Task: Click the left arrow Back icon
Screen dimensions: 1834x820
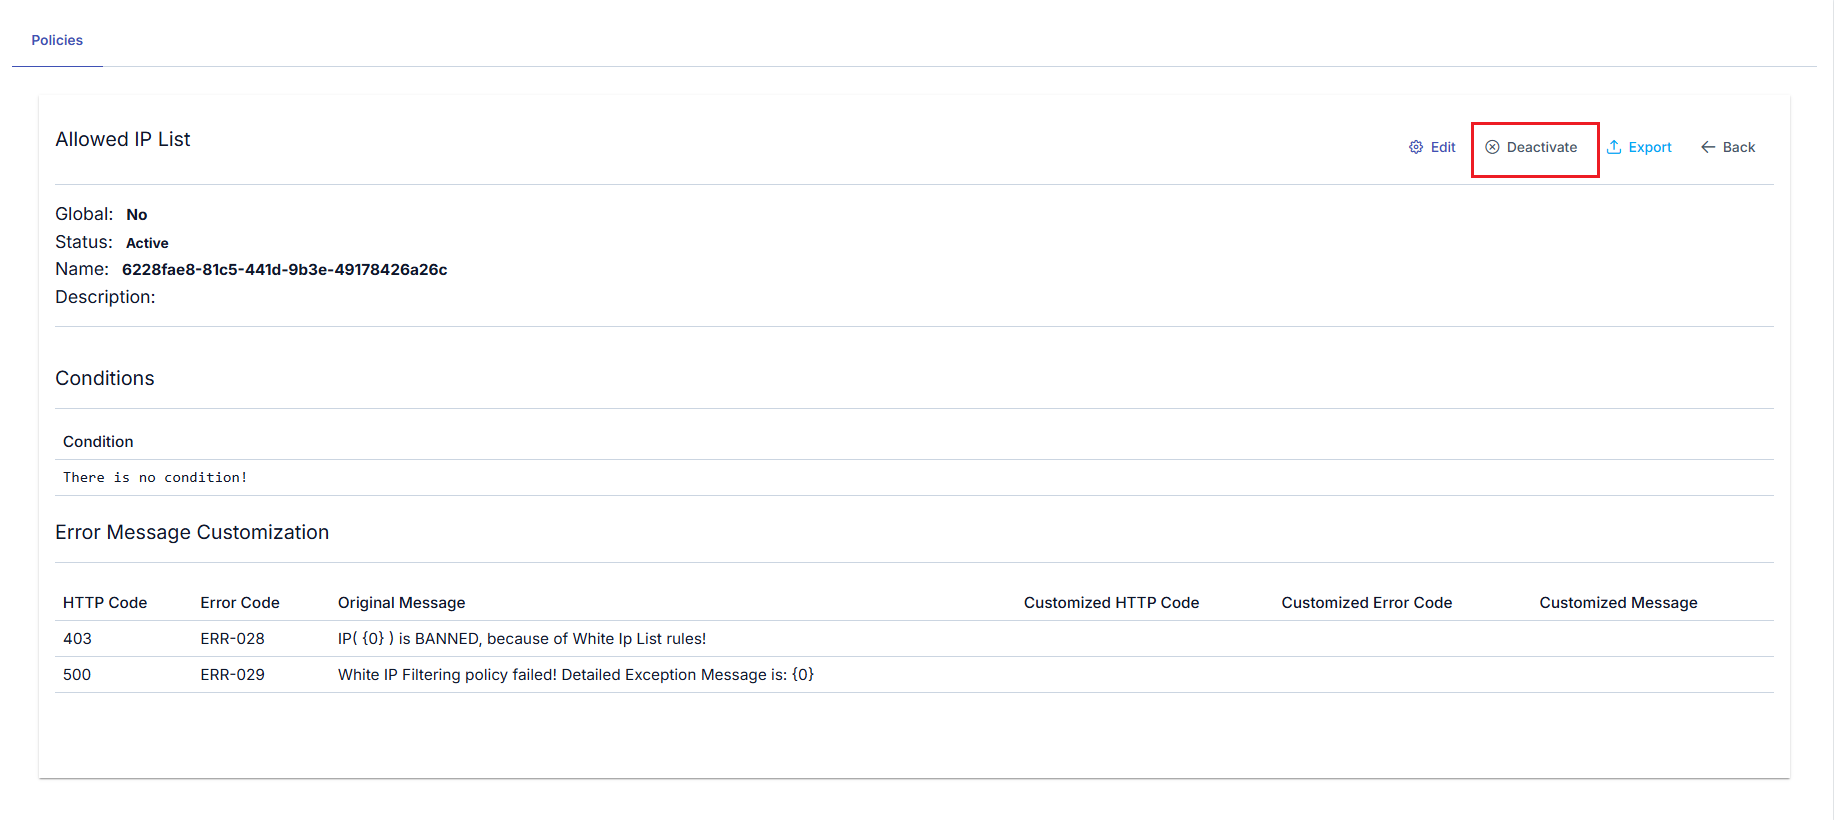Action: 1708,147
